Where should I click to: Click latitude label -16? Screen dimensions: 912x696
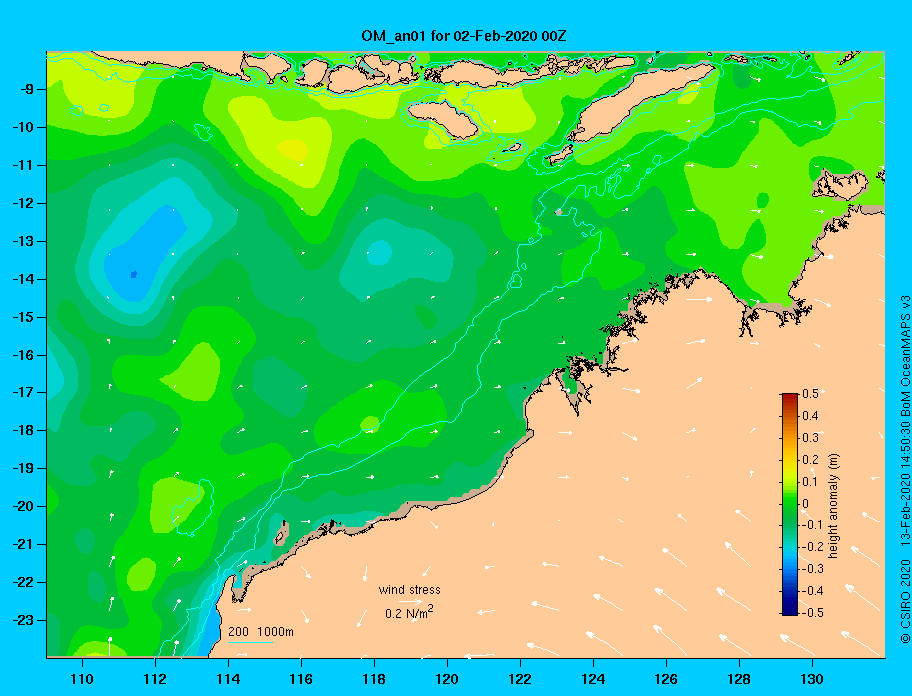[23, 355]
